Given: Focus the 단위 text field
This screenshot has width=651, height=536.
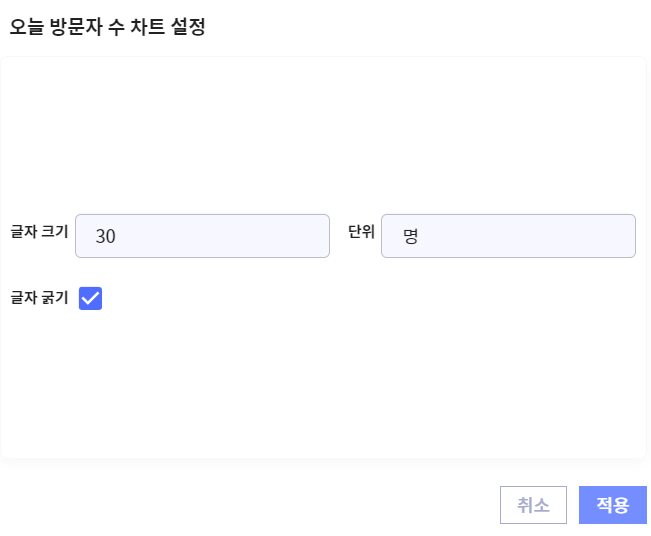Looking at the screenshot, I should 508,236.
